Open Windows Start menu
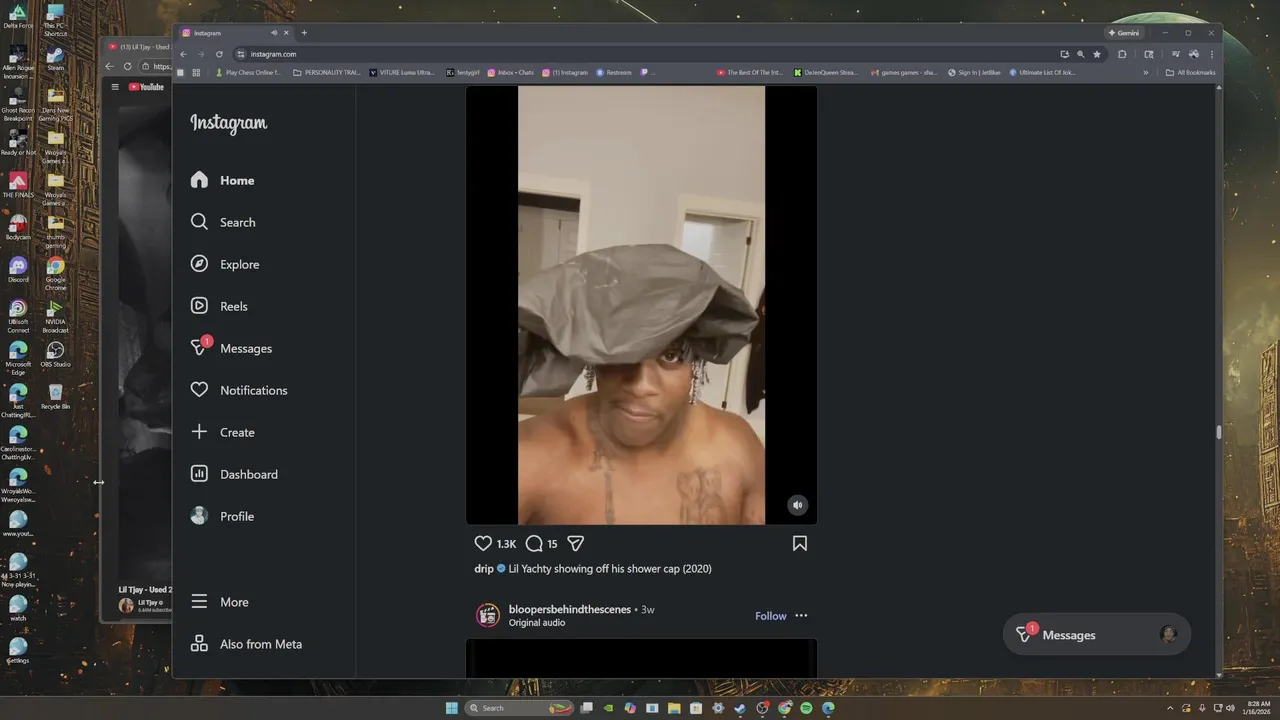Viewport: 1280px width, 720px height. [x=451, y=708]
